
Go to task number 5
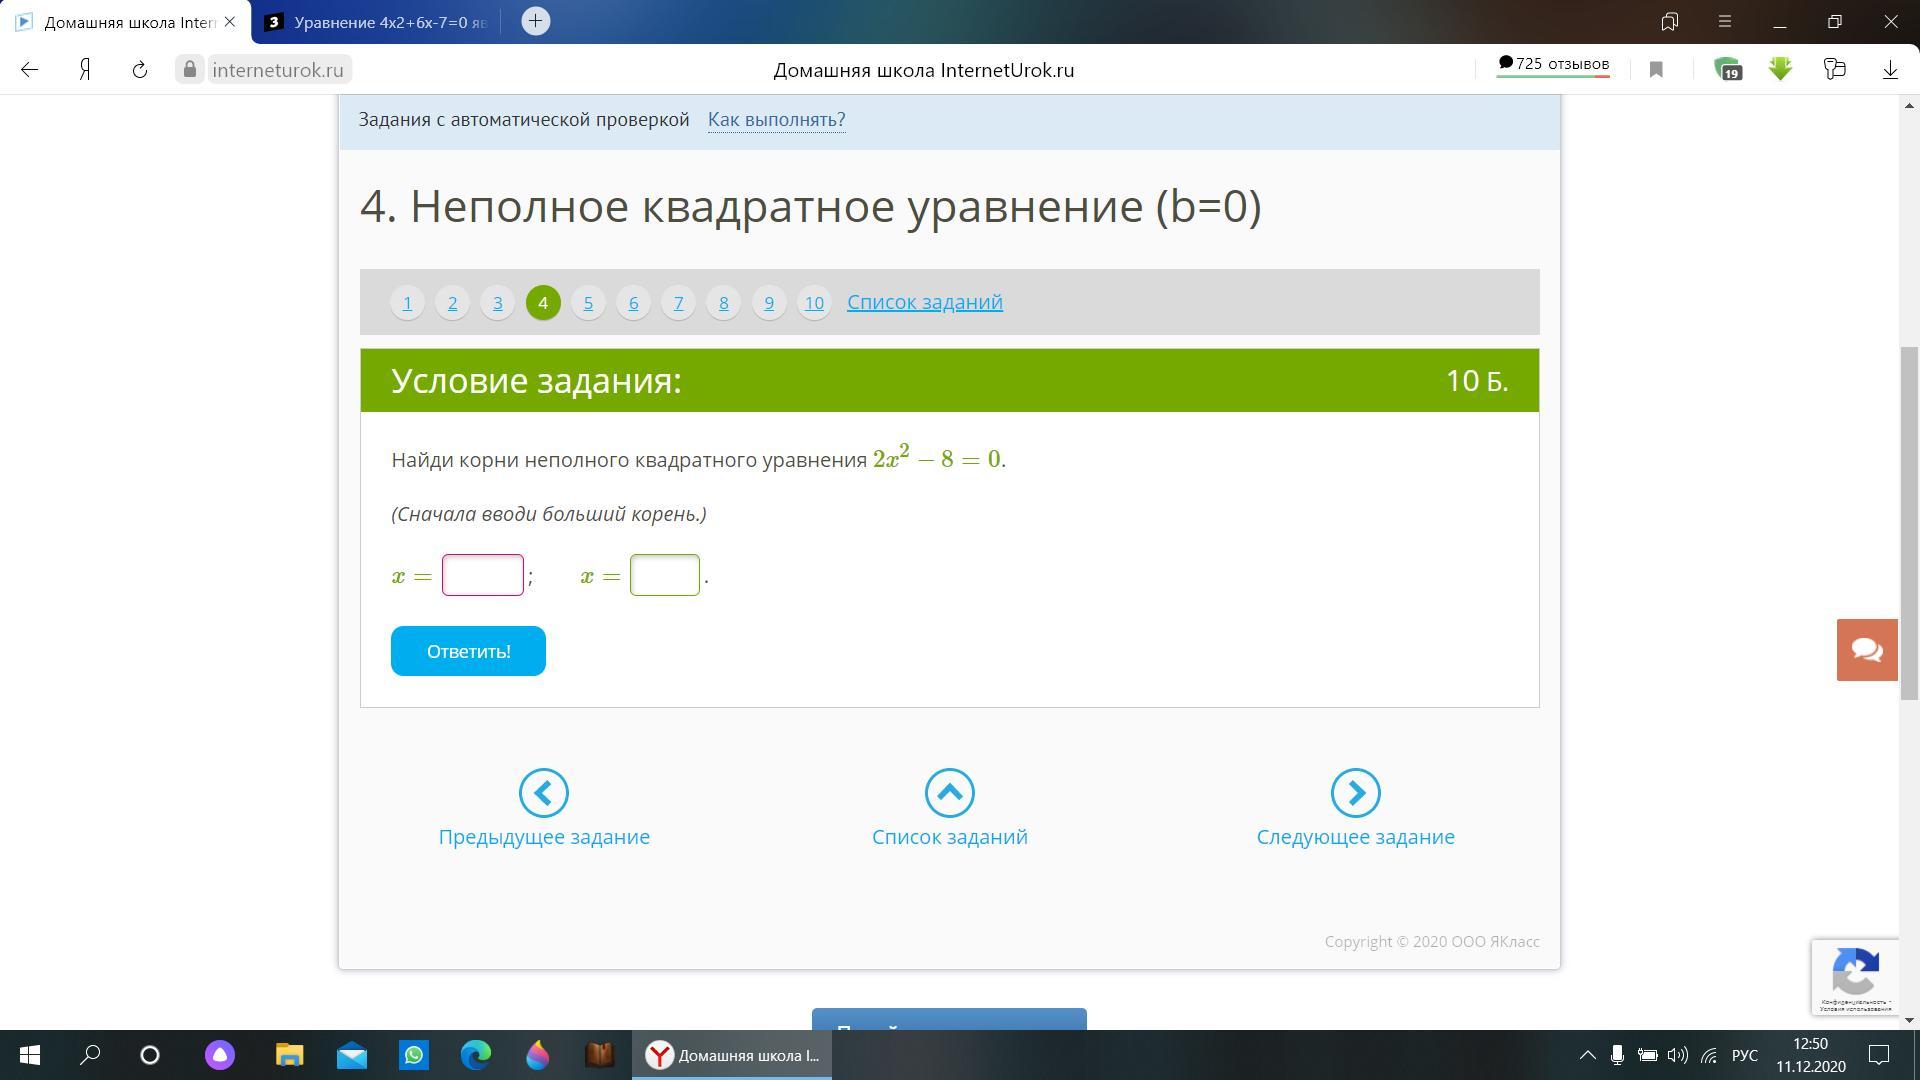point(588,302)
